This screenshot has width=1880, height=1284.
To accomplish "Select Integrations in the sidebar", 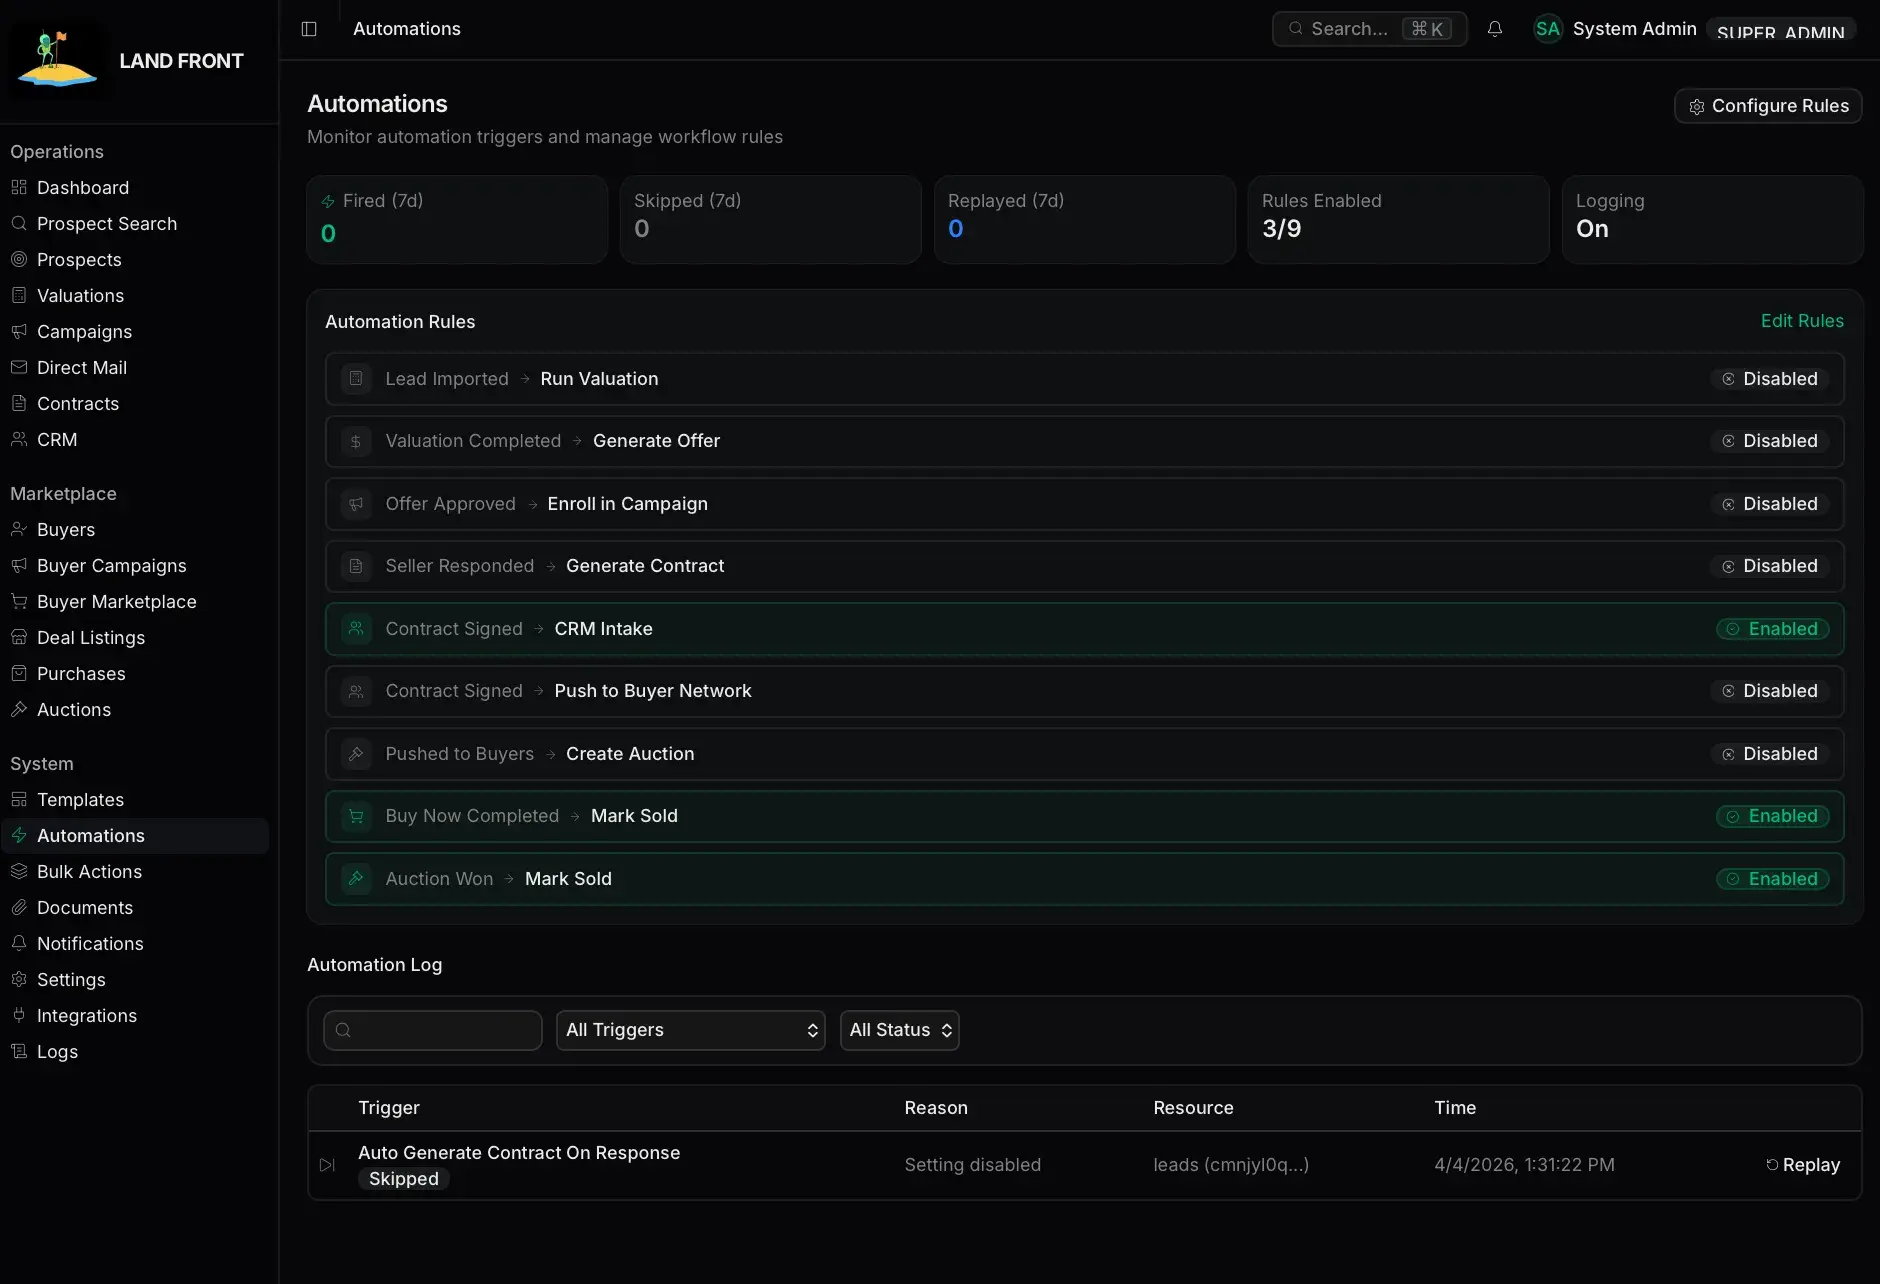I will (x=135, y=1016).
